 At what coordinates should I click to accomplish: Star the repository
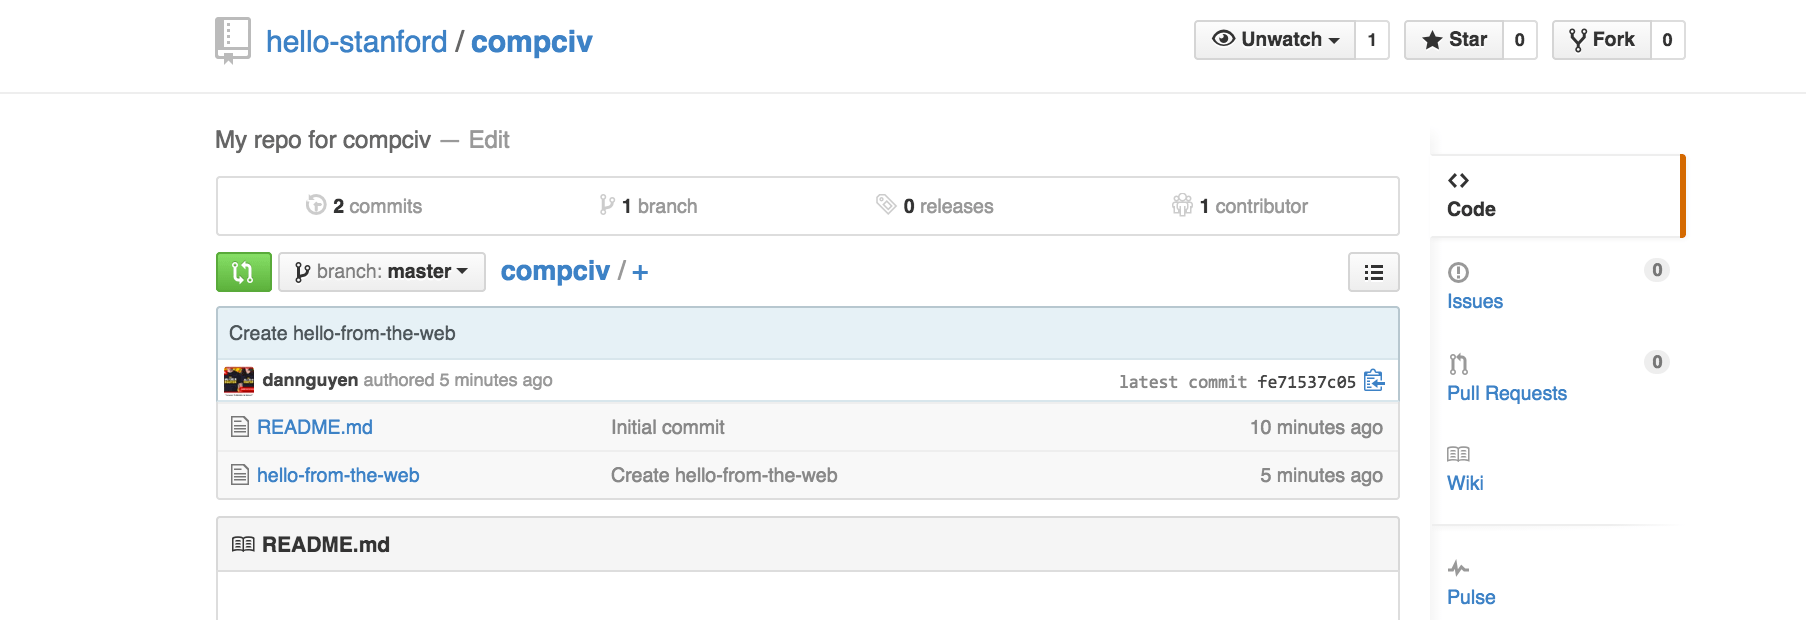click(x=1454, y=40)
